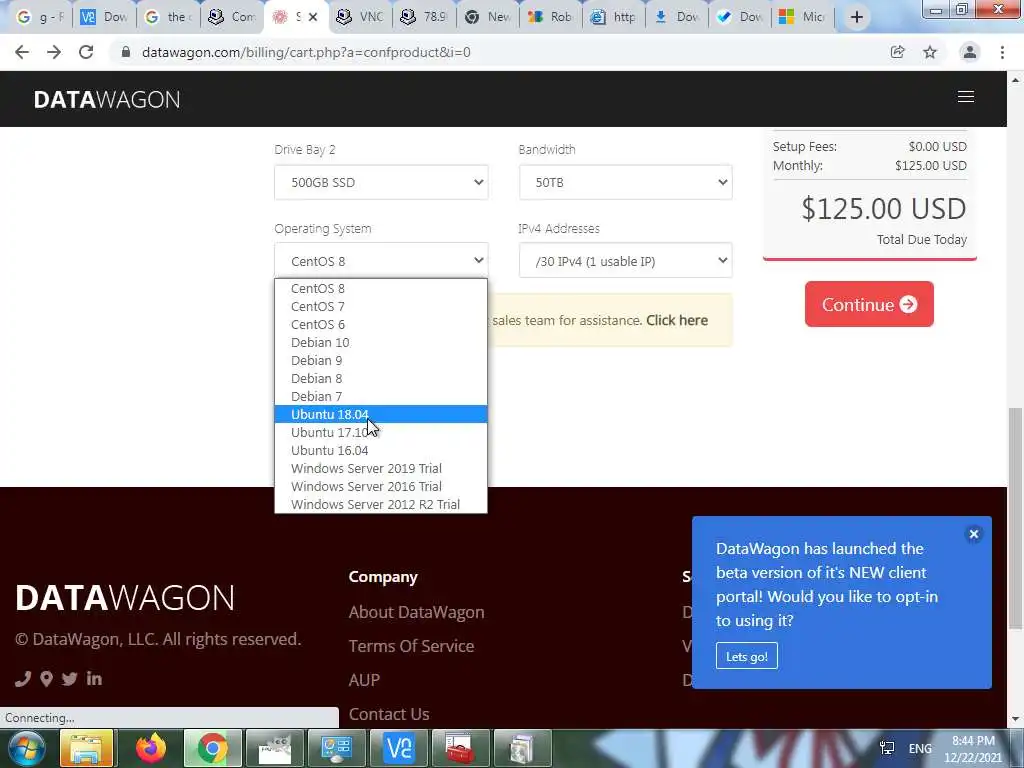Select CentOS 8 from the list

click(x=381, y=289)
